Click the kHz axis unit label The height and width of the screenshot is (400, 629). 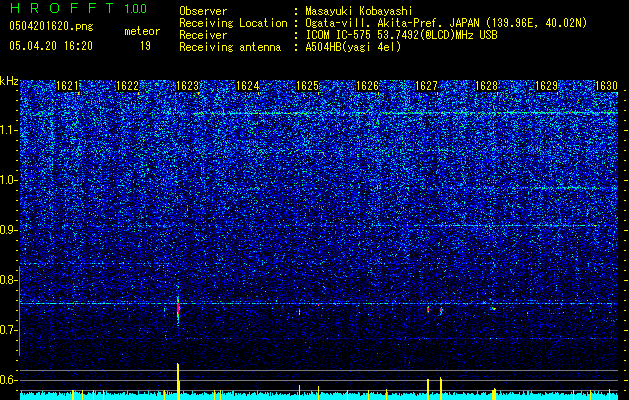point(9,81)
